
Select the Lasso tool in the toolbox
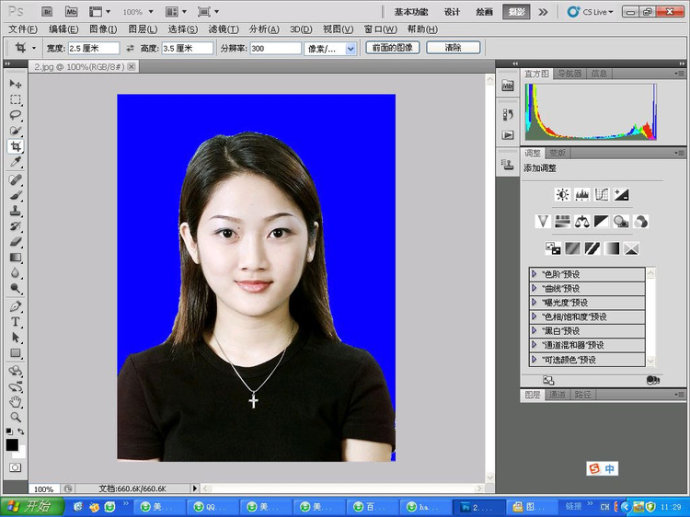16,115
